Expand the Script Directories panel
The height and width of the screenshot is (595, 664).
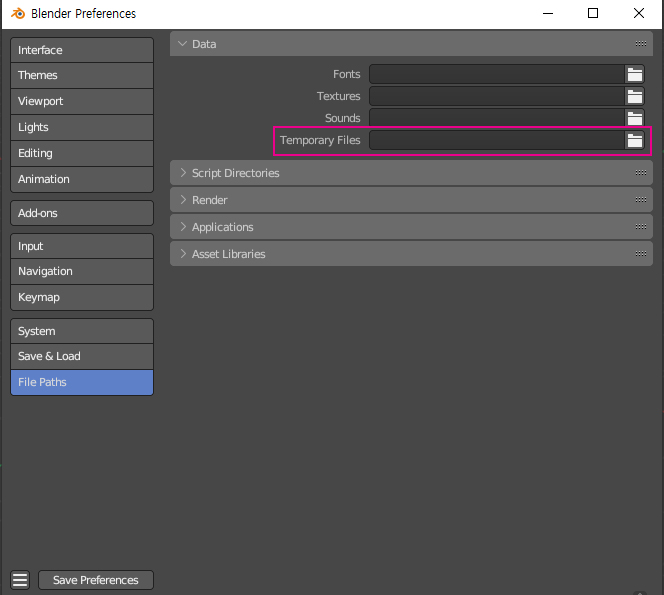183,173
